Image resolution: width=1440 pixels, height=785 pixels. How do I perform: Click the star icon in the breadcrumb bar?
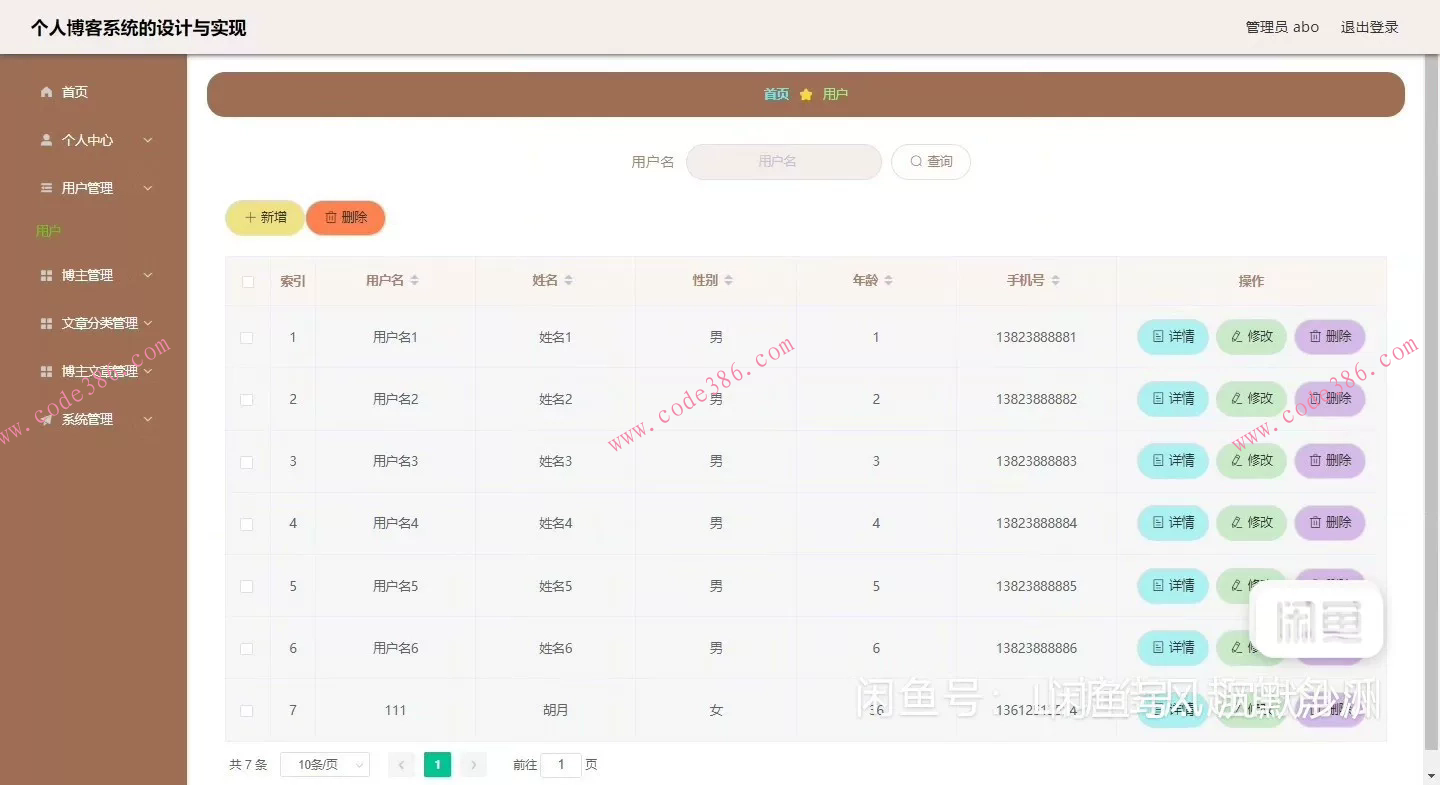coord(806,93)
